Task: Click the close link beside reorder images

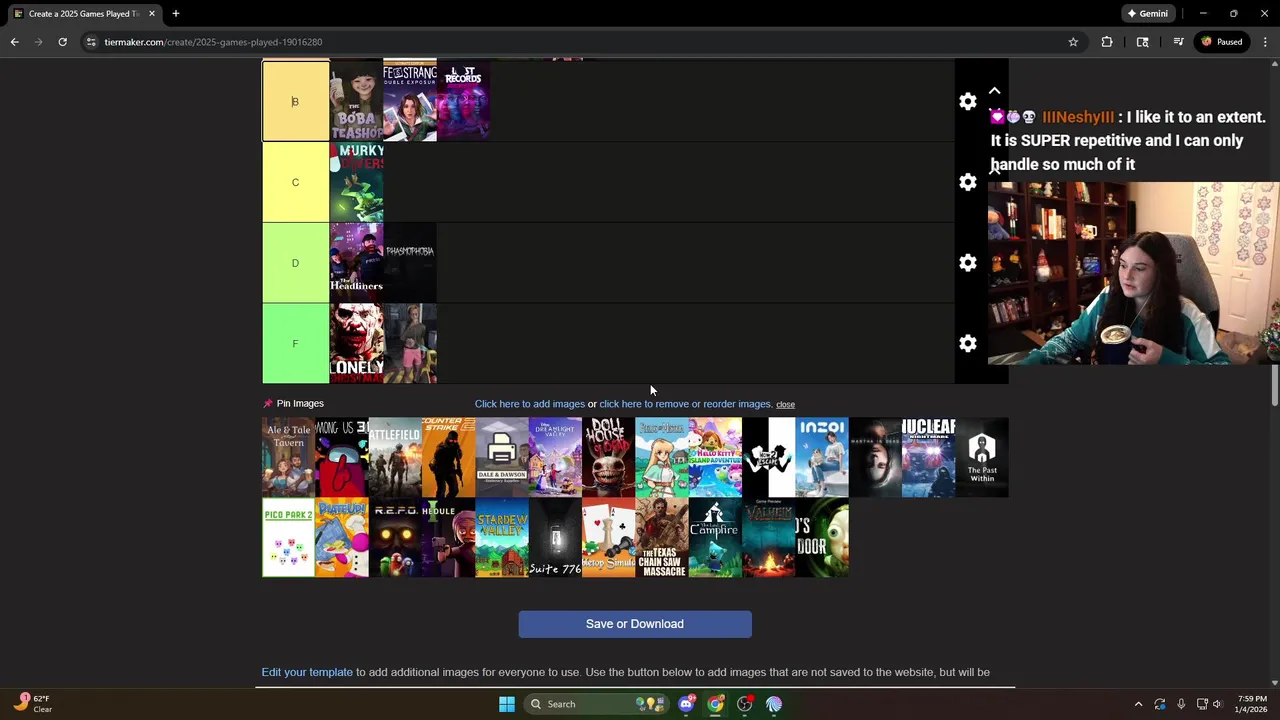Action: coord(785,405)
